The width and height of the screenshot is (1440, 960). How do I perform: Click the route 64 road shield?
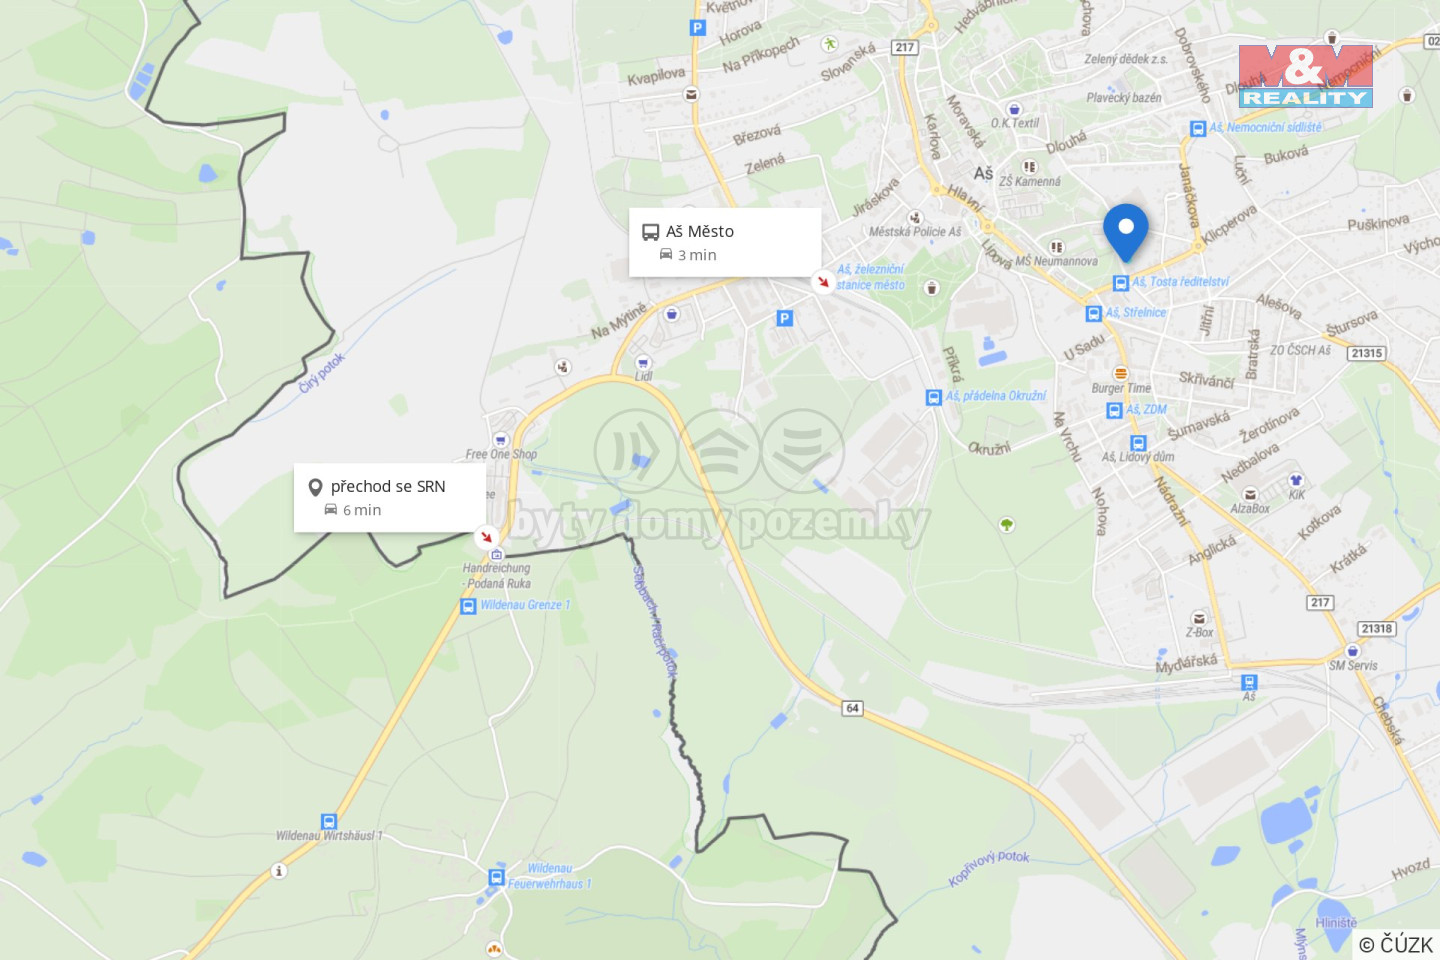click(x=852, y=708)
